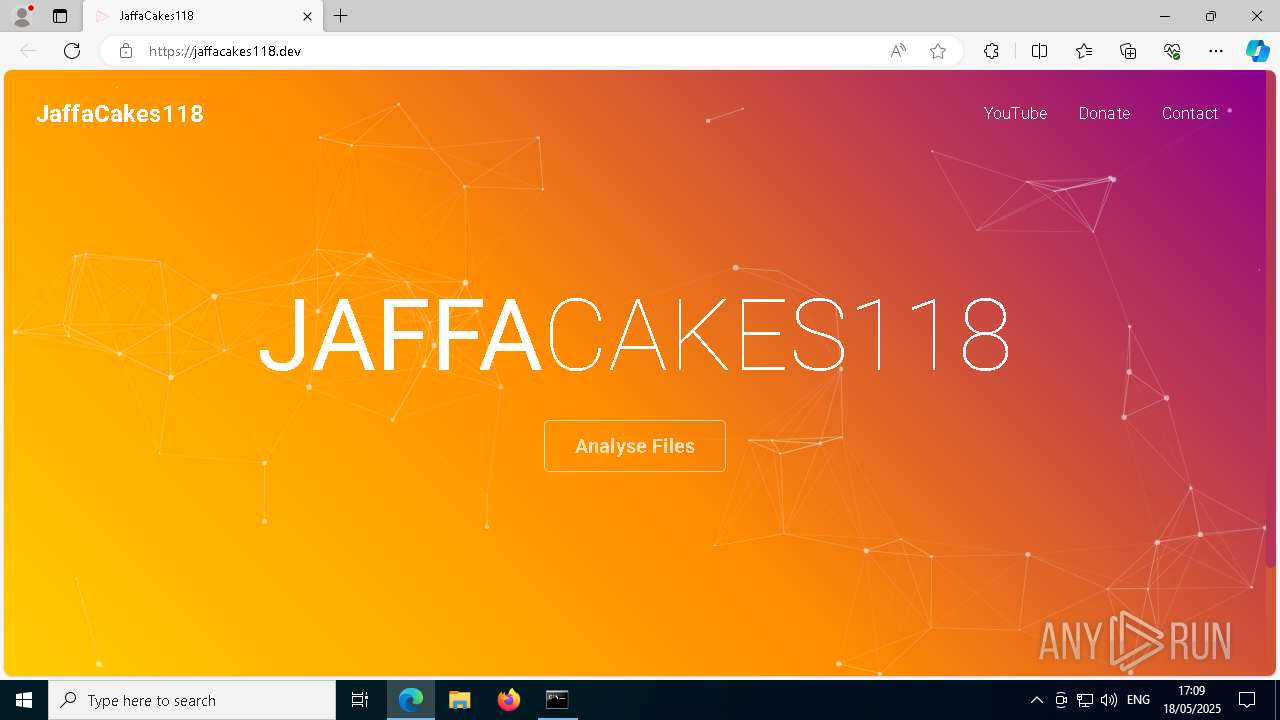Viewport: 1280px width, 720px height.
Task: Close the JaffaCakes118 tab
Action: [x=307, y=16]
